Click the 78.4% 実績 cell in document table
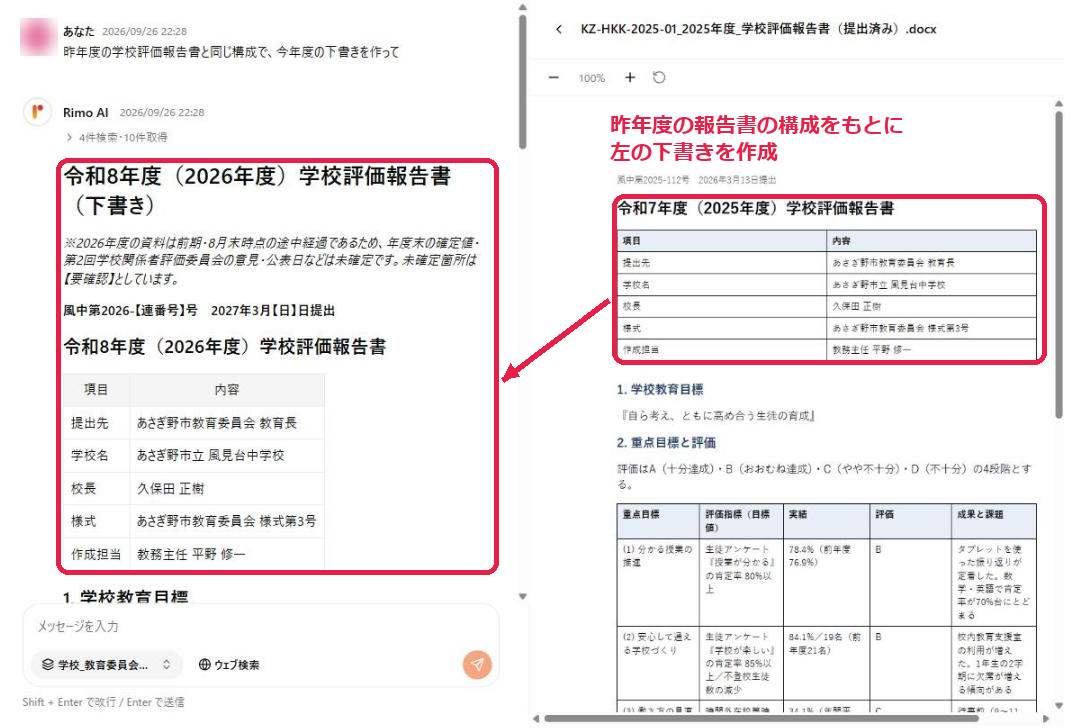The width and height of the screenshot is (1065, 728). coord(827,582)
